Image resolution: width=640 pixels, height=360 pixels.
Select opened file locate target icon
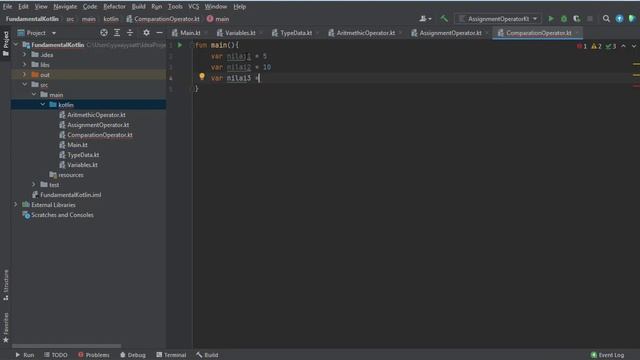[x=104, y=33]
